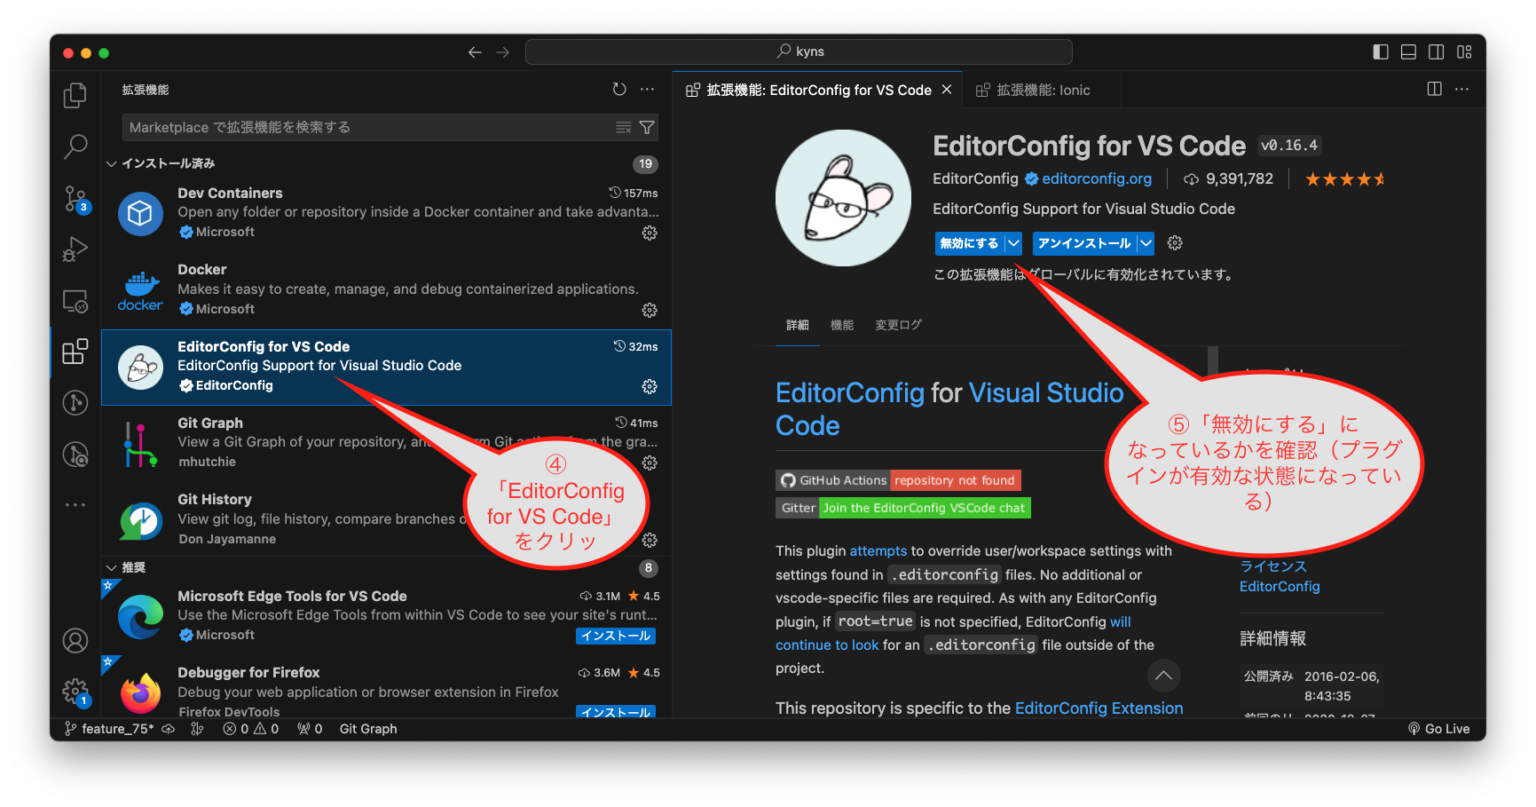Filter extensions using the funnel icon
The image size is (1536, 807).
pos(647,127)
